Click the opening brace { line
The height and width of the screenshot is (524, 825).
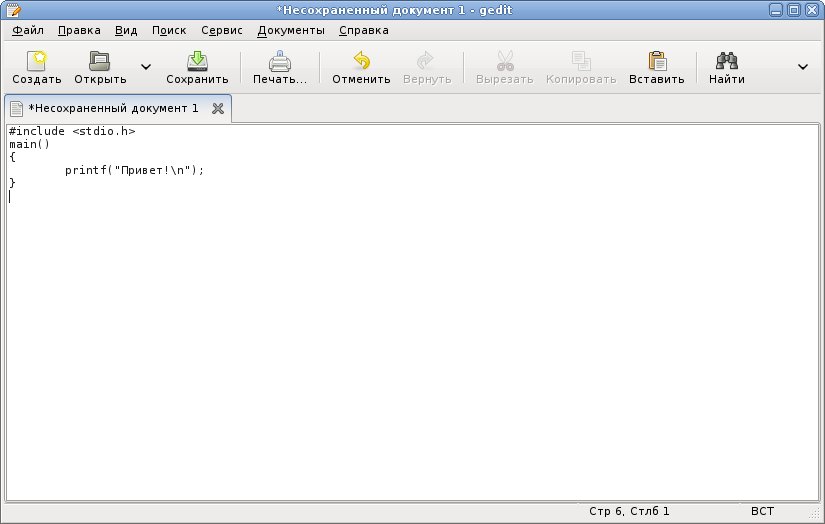point(13,157)
